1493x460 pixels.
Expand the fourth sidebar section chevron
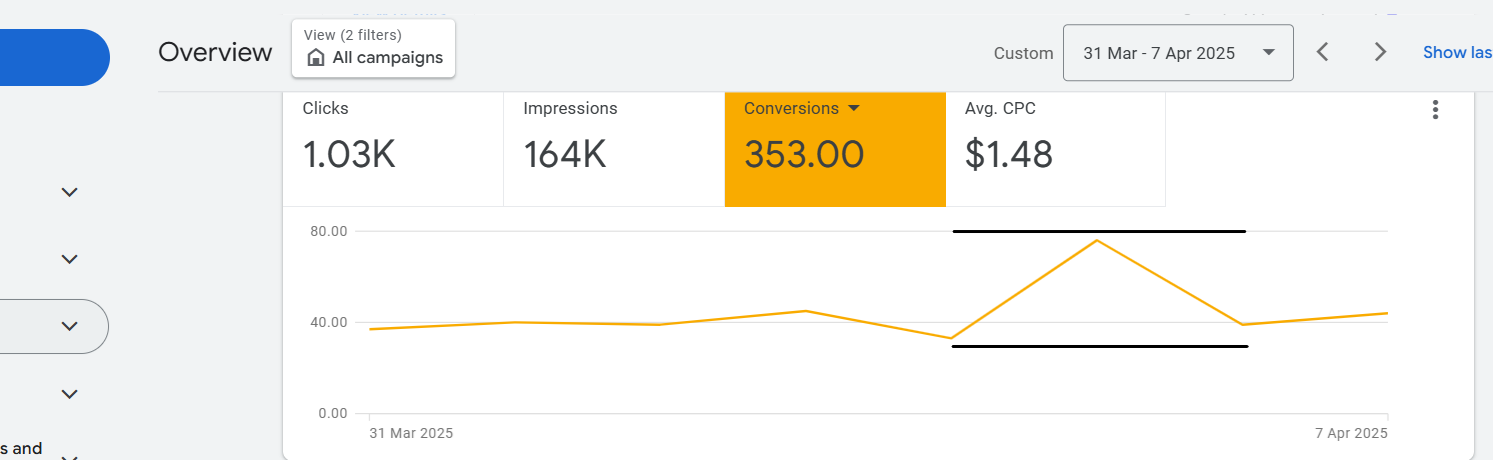69,394
